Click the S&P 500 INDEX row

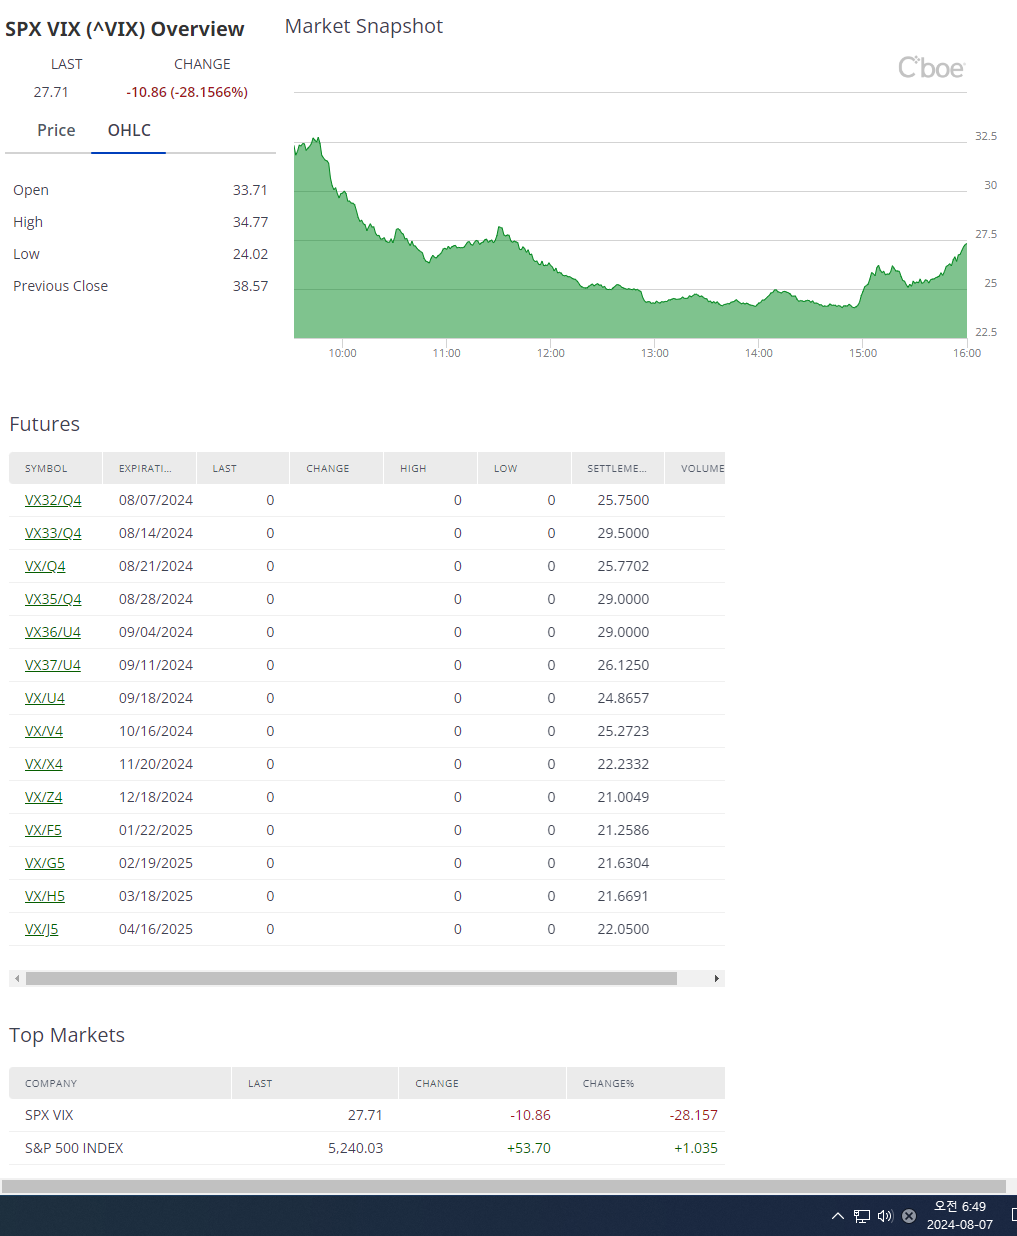point(367,1148)
